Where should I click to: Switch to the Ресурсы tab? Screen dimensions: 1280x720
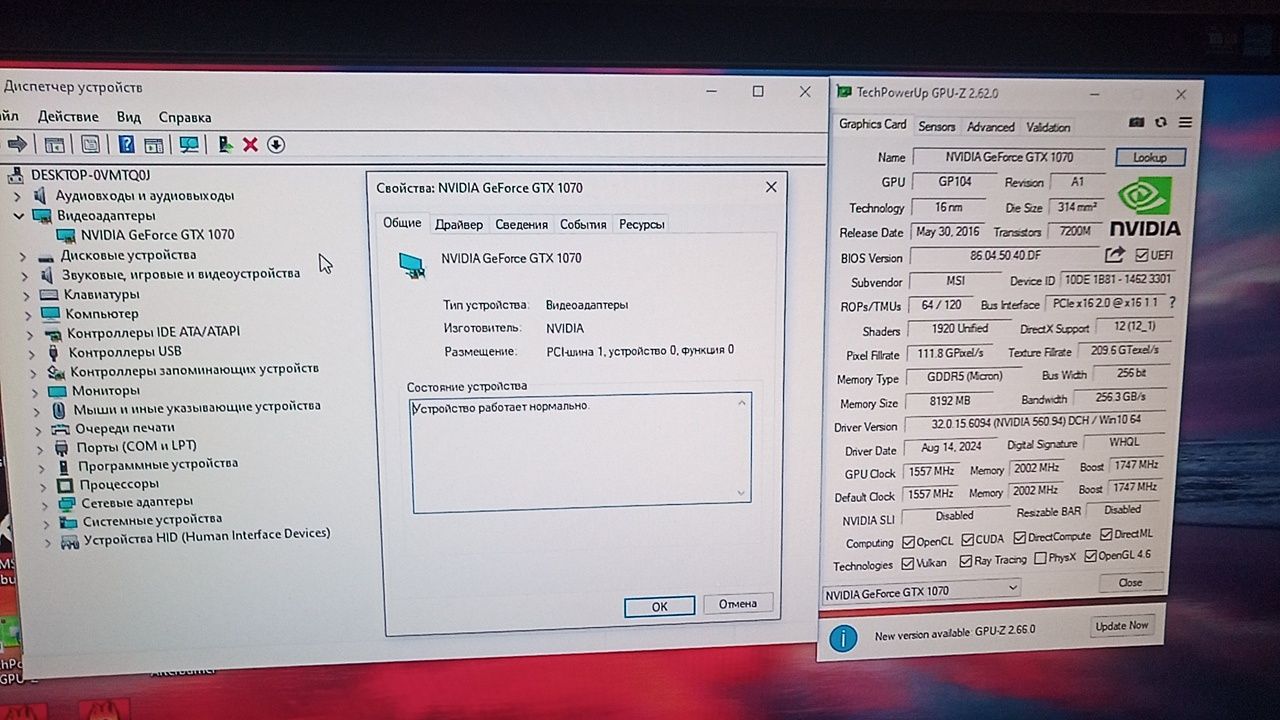click(x=641, y=224)
